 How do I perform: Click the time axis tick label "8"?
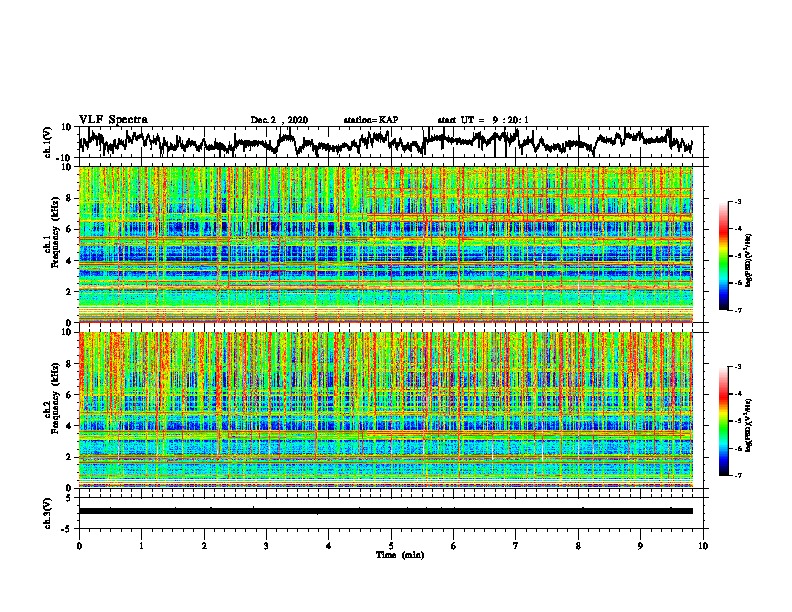578,546
